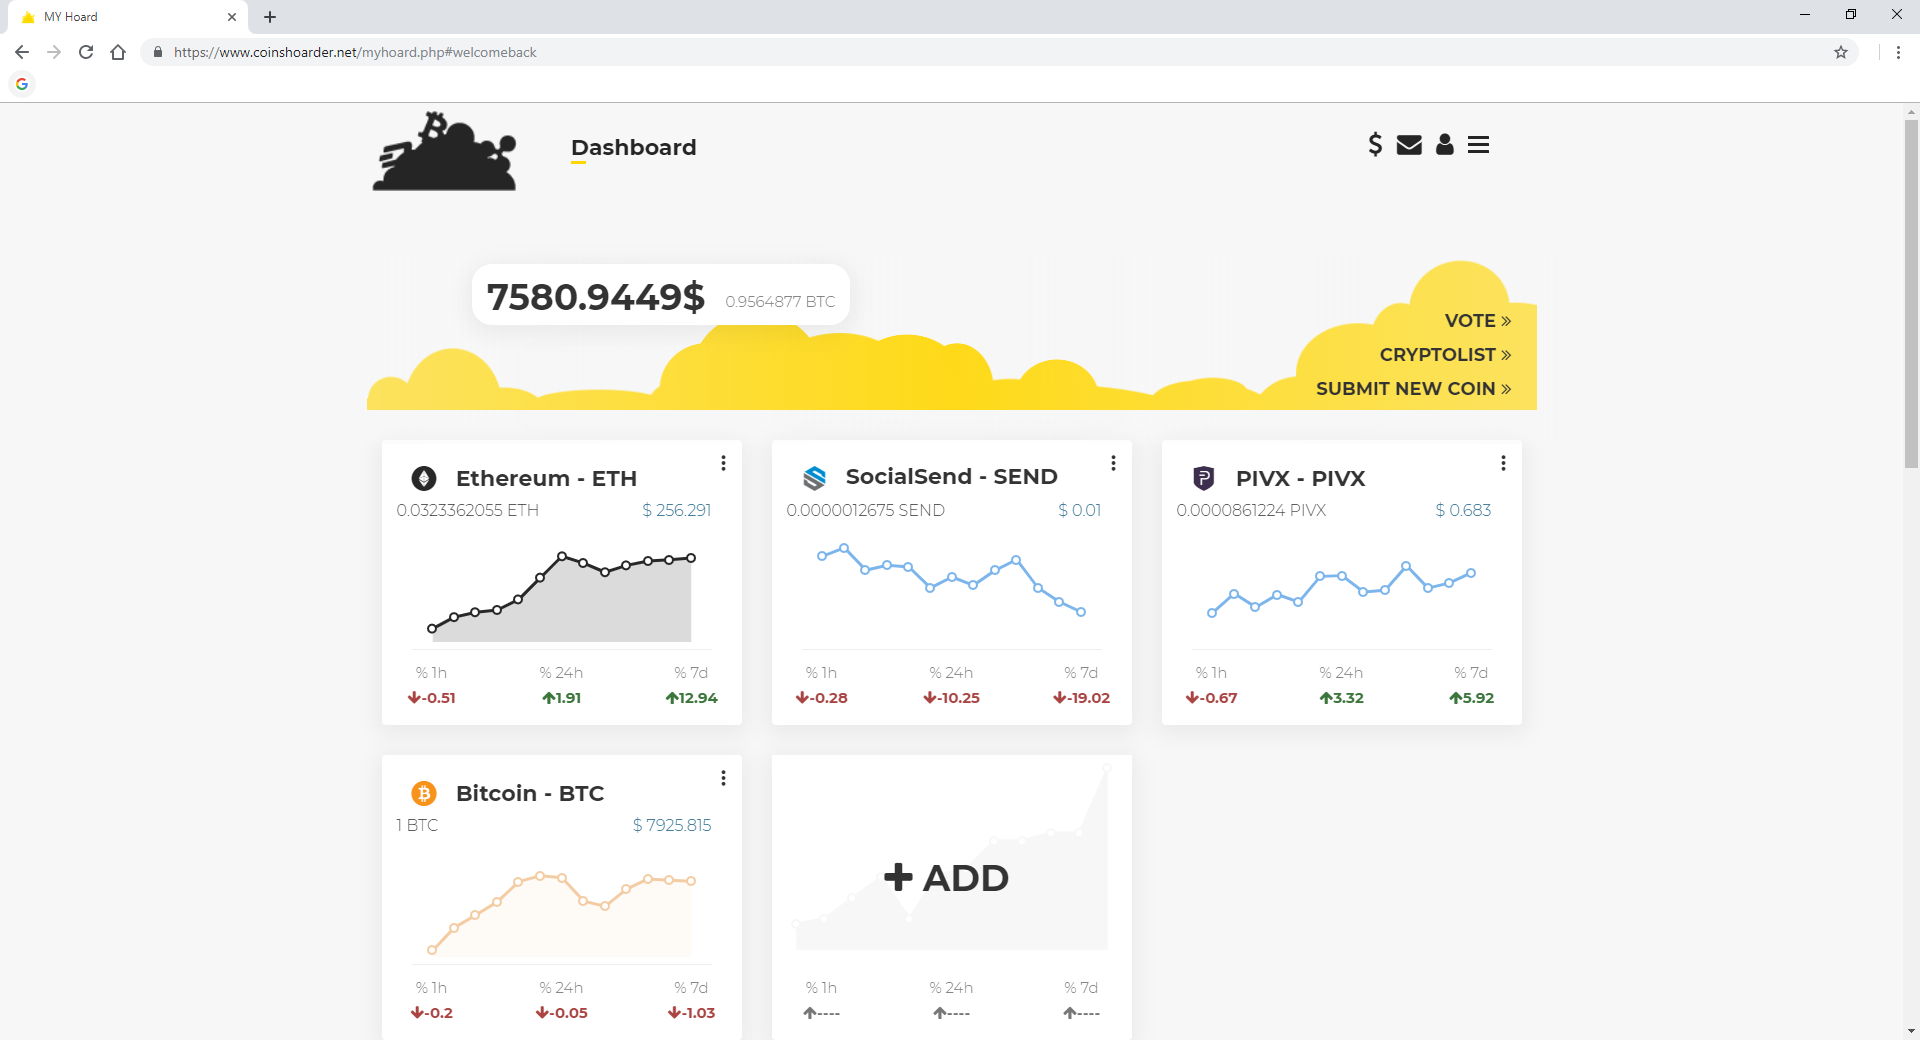1920x1040 pixels.
Task: Click 0.0000012675 SEND amount
Action: coord(865,511)
